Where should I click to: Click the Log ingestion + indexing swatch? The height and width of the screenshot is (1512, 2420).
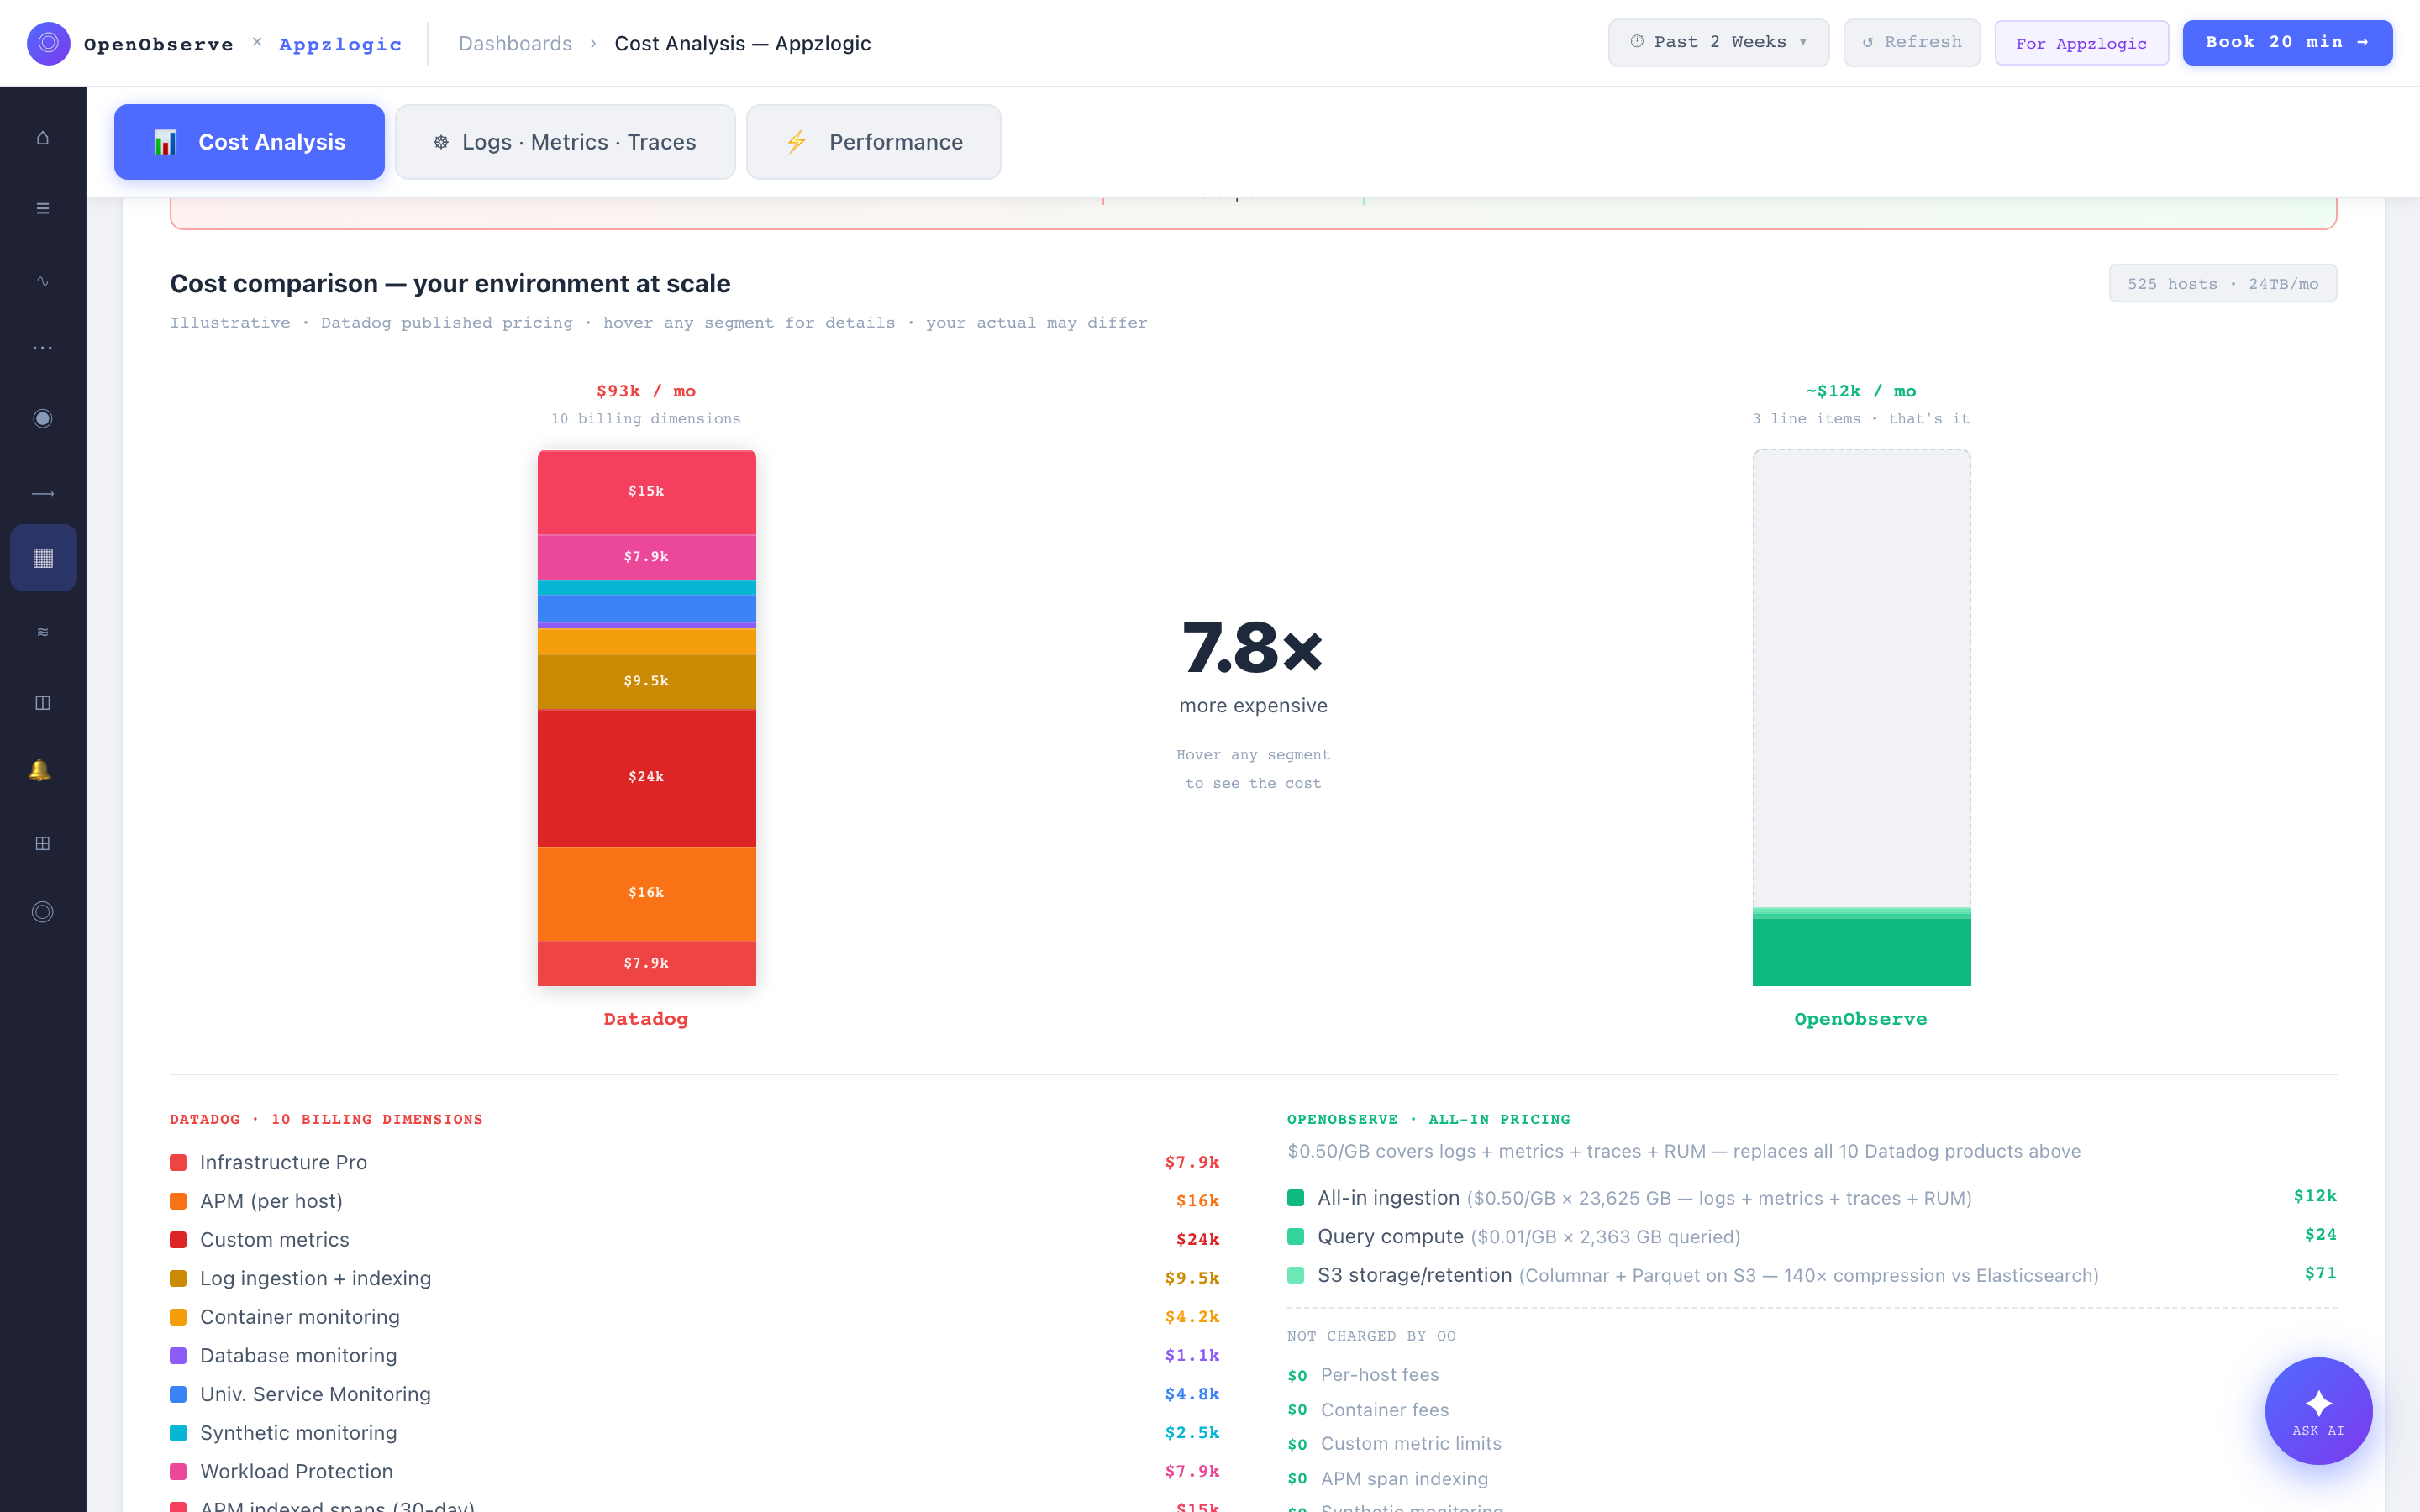[178, 1278]
